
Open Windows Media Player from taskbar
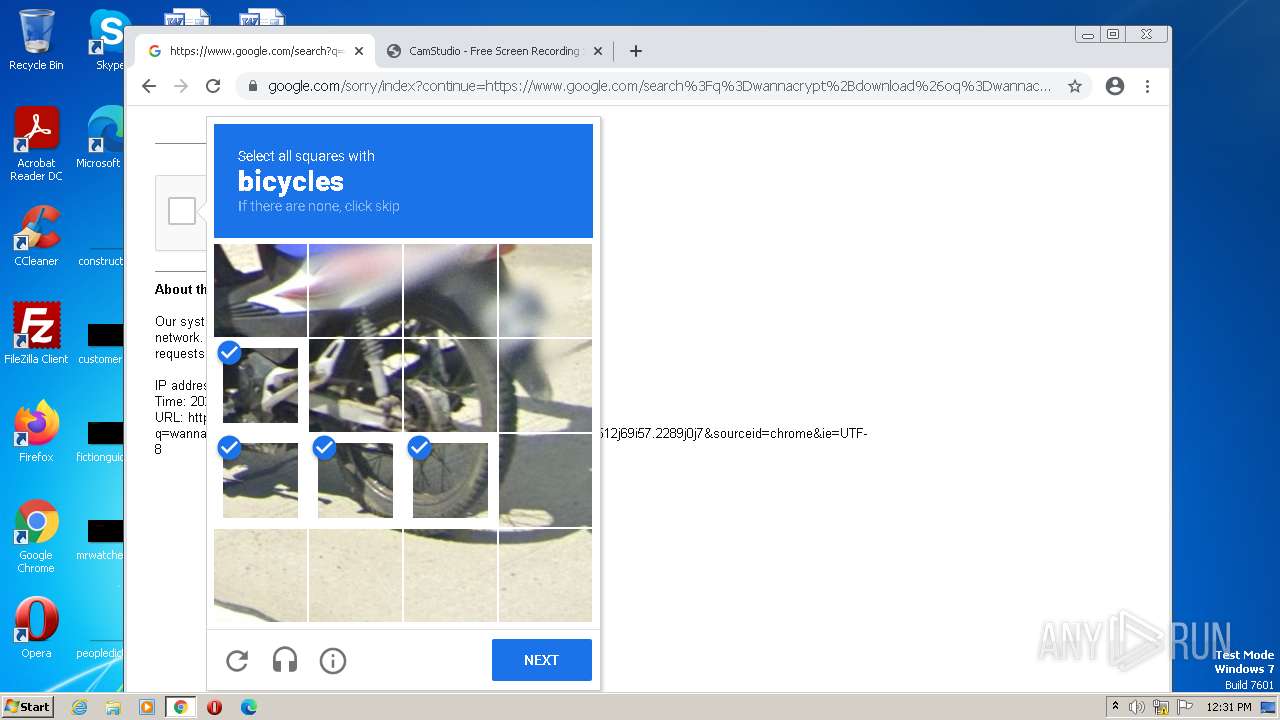tap(147, 707)
